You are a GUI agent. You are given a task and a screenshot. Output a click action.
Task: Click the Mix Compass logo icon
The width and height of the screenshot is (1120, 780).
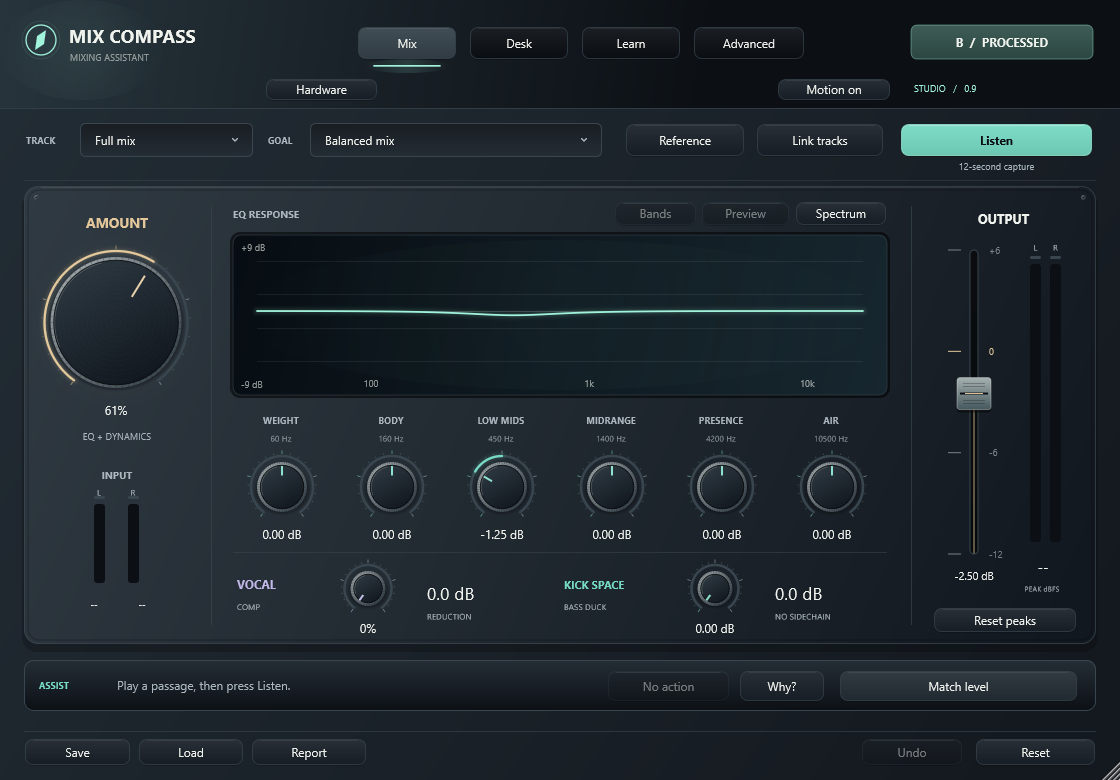click(x=41, y=40)
